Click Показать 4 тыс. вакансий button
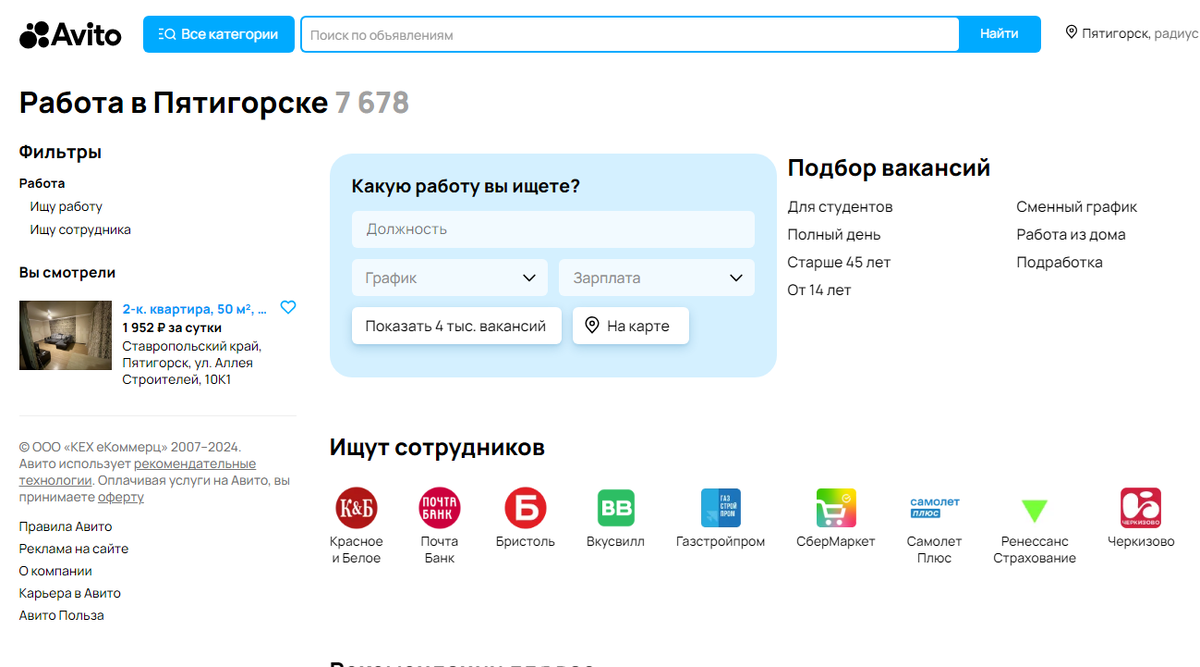Viewport: 1200px width, 667px height. click(456, 325)
